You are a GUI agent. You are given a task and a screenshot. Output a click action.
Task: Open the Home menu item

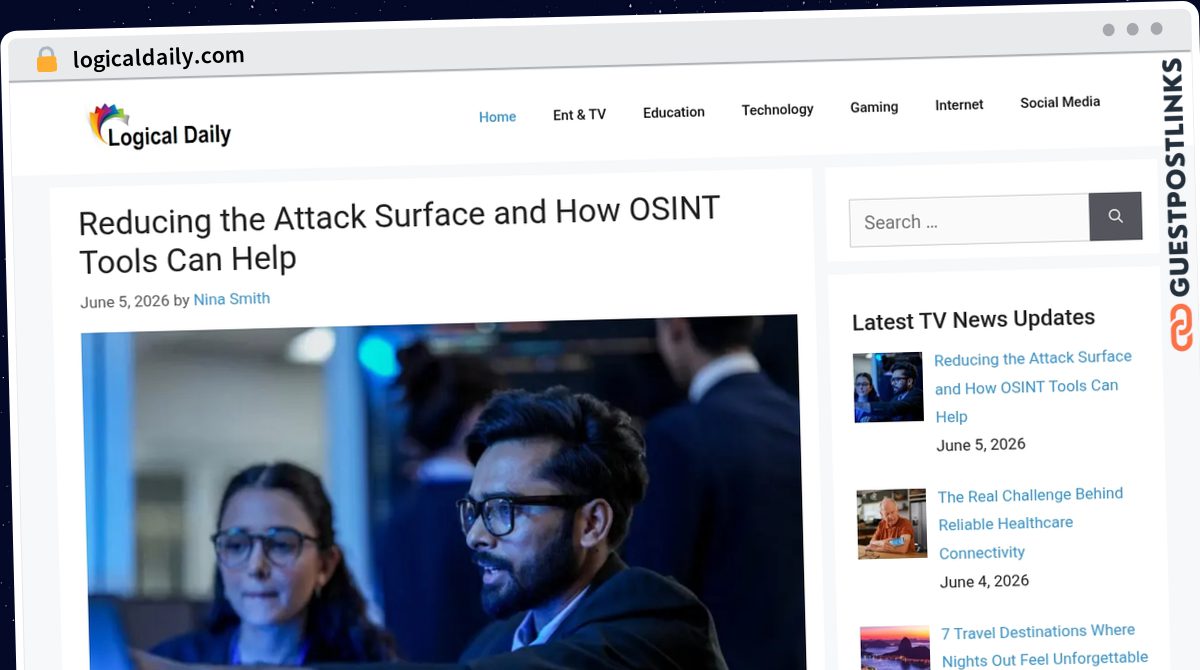pos(497,117)
